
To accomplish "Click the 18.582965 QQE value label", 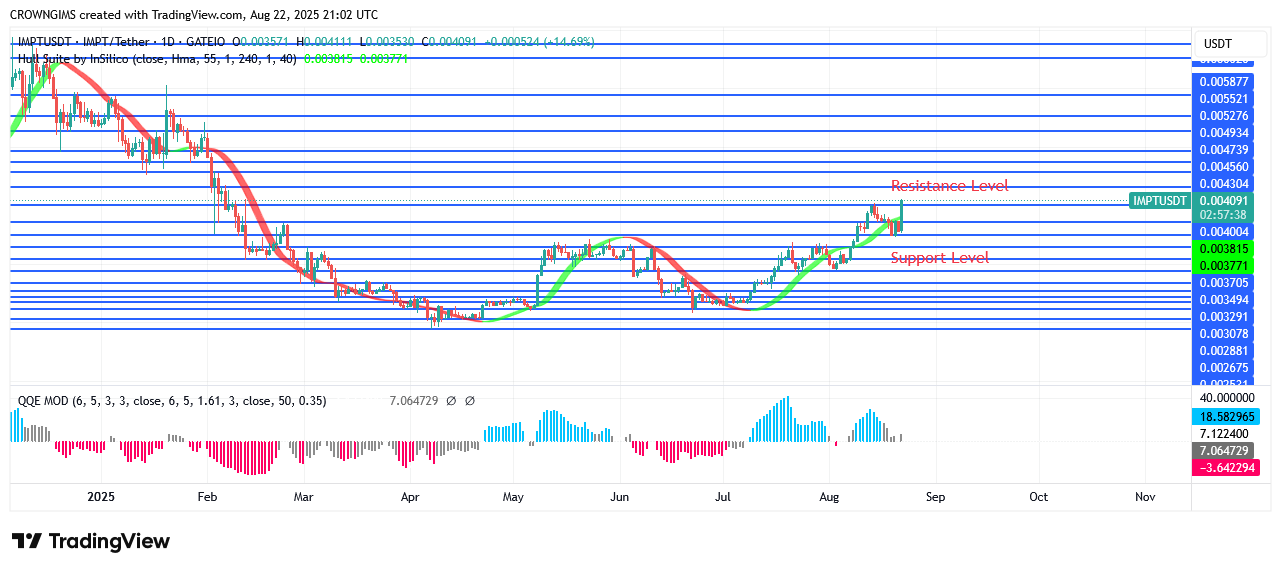I will (x=1226, y=416).
